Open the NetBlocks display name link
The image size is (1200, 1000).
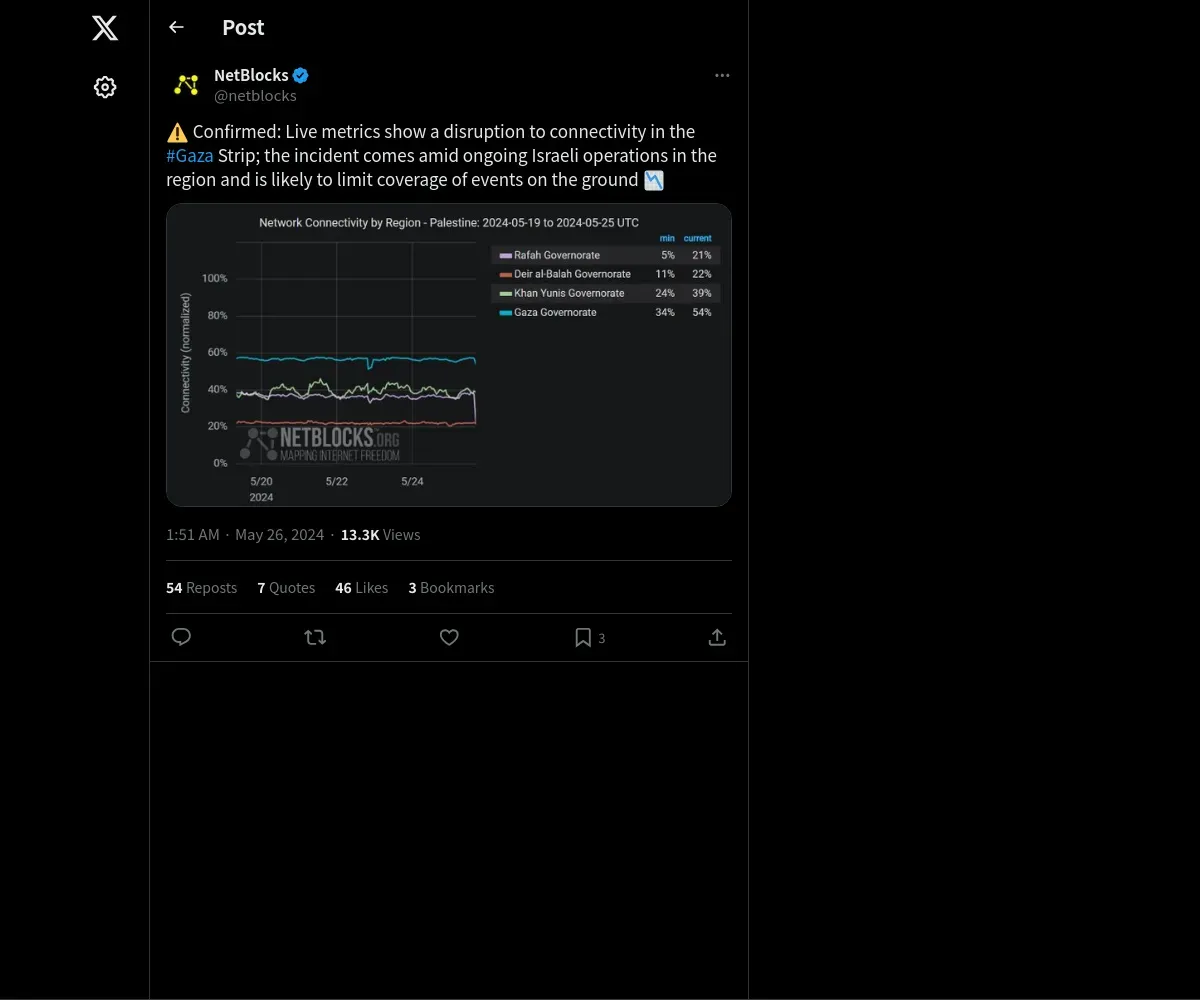tap(251, 75)
